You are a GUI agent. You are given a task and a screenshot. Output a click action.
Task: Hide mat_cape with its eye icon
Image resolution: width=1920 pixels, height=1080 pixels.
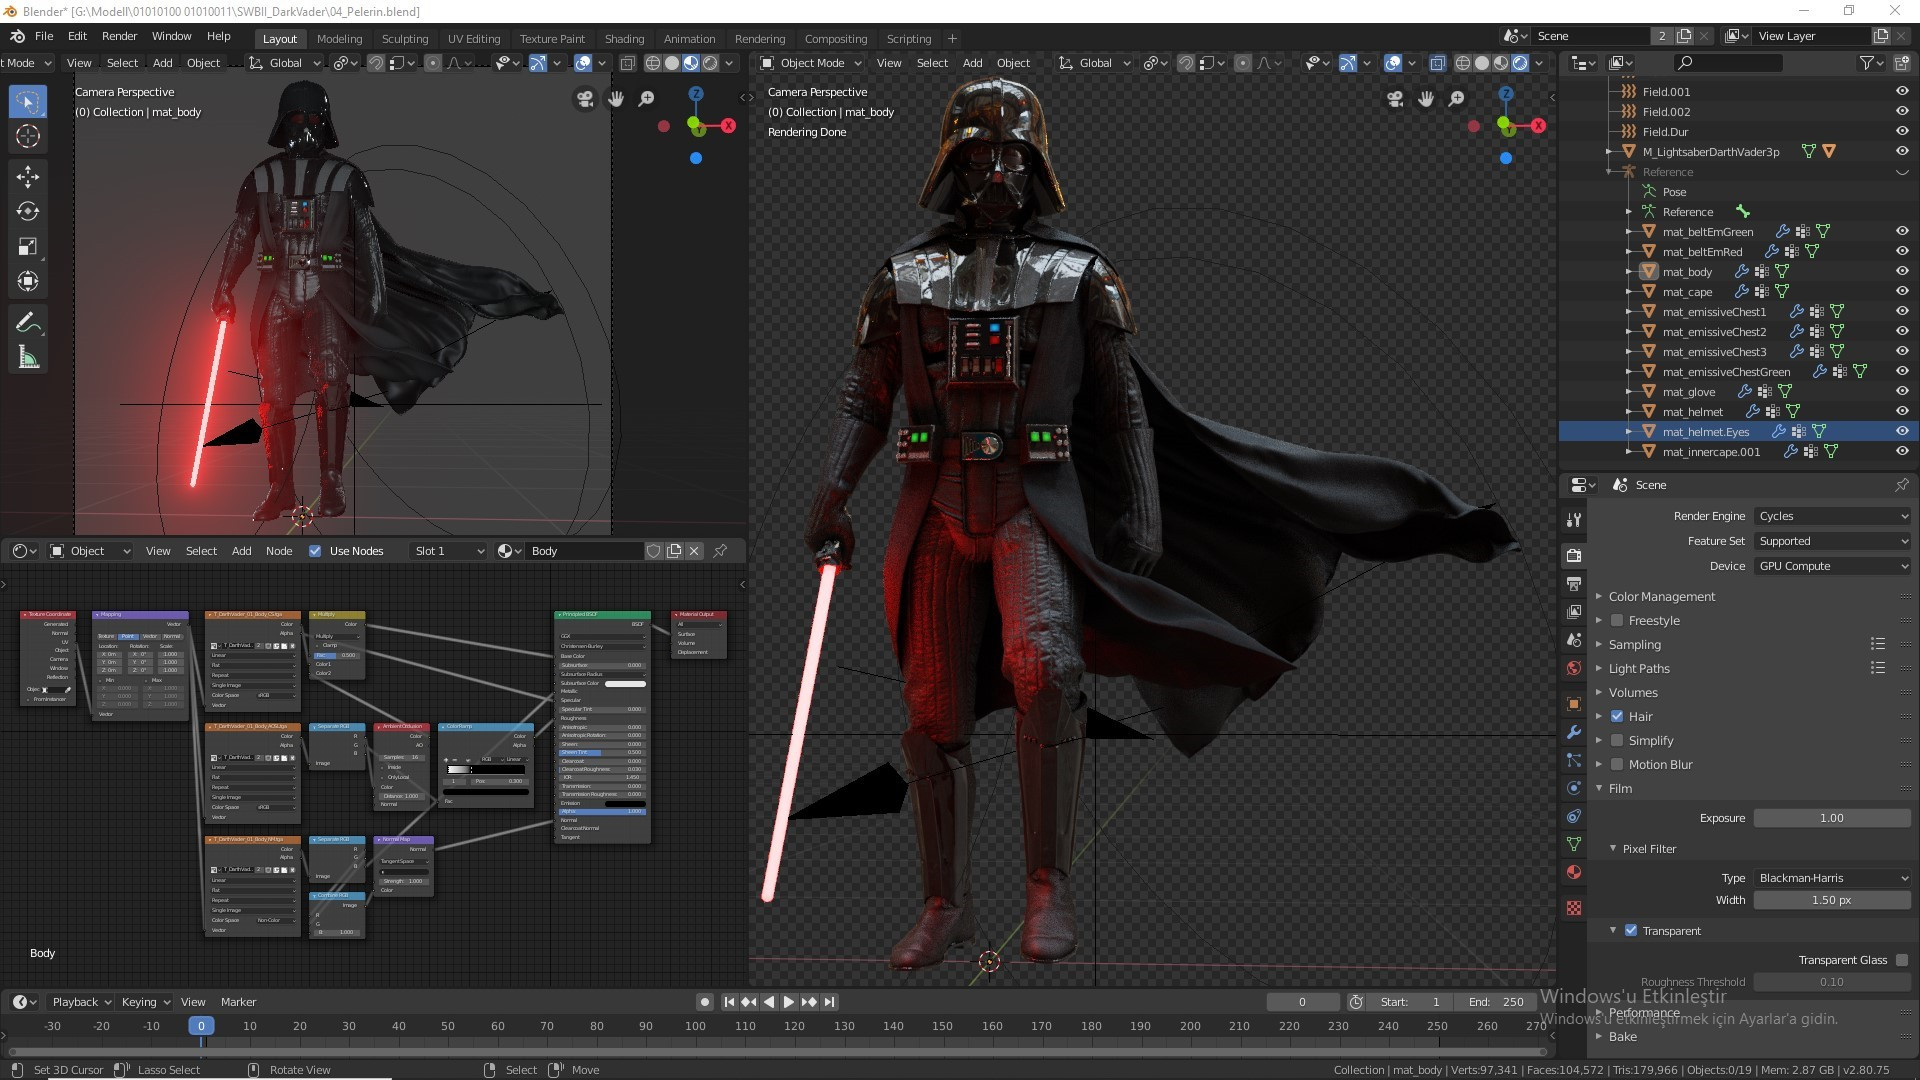1901,292
